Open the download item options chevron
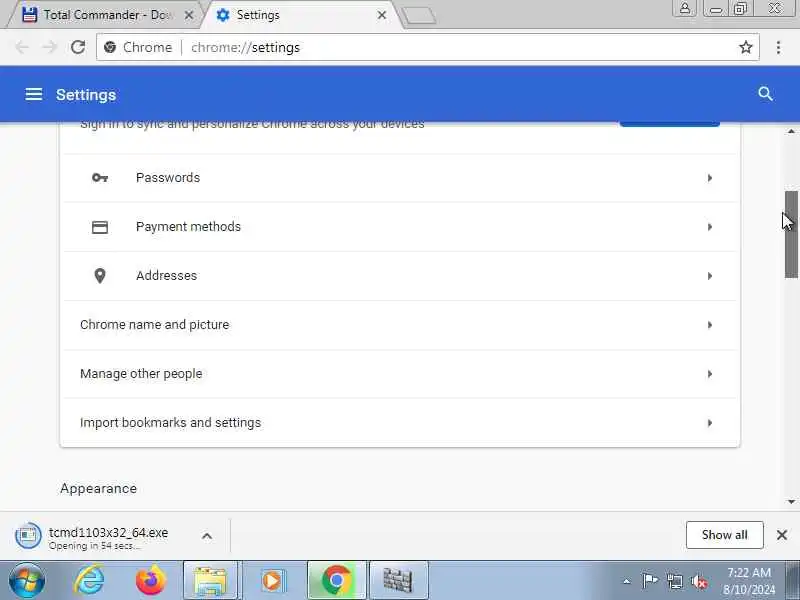The image size is (800, 600). pyautogui.click(x=207, y=536)
